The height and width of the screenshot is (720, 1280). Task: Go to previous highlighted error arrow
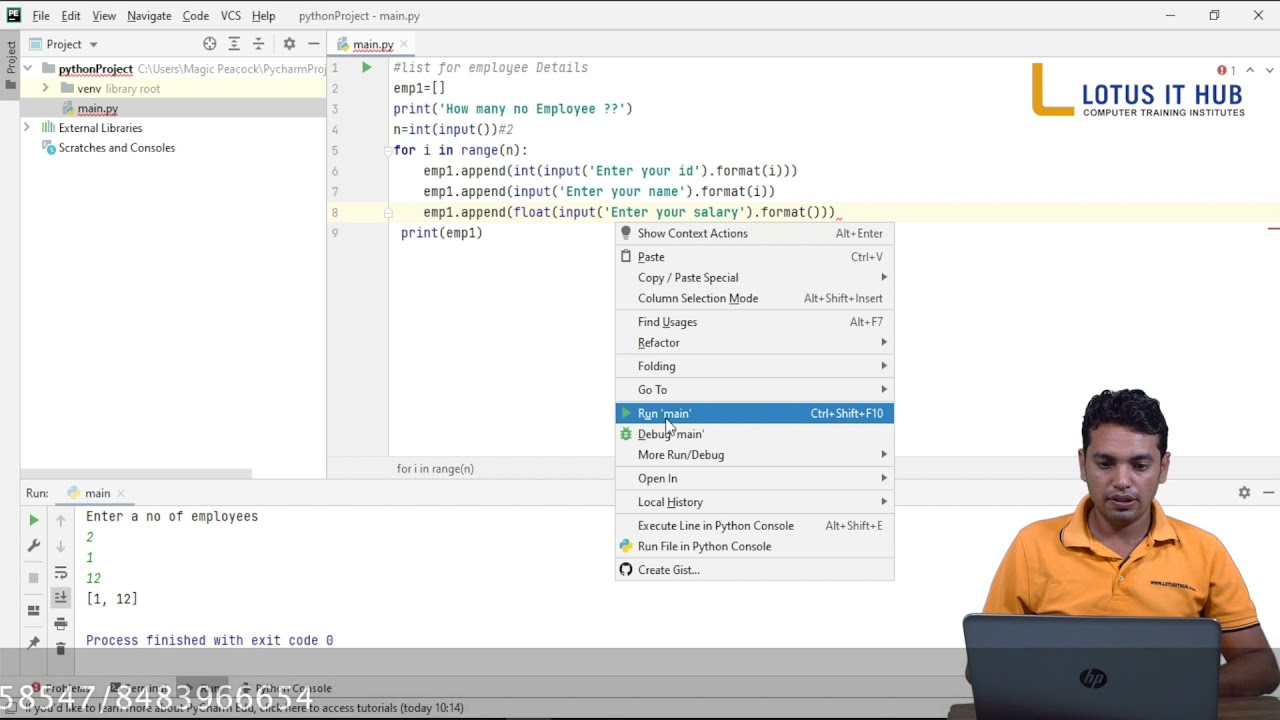(1249, 70)
